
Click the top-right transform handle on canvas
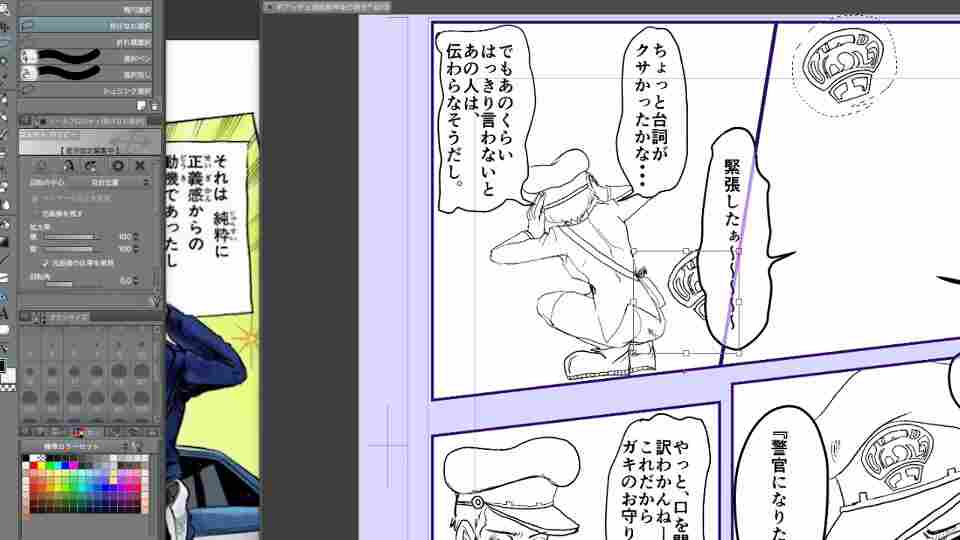(738, 251)
